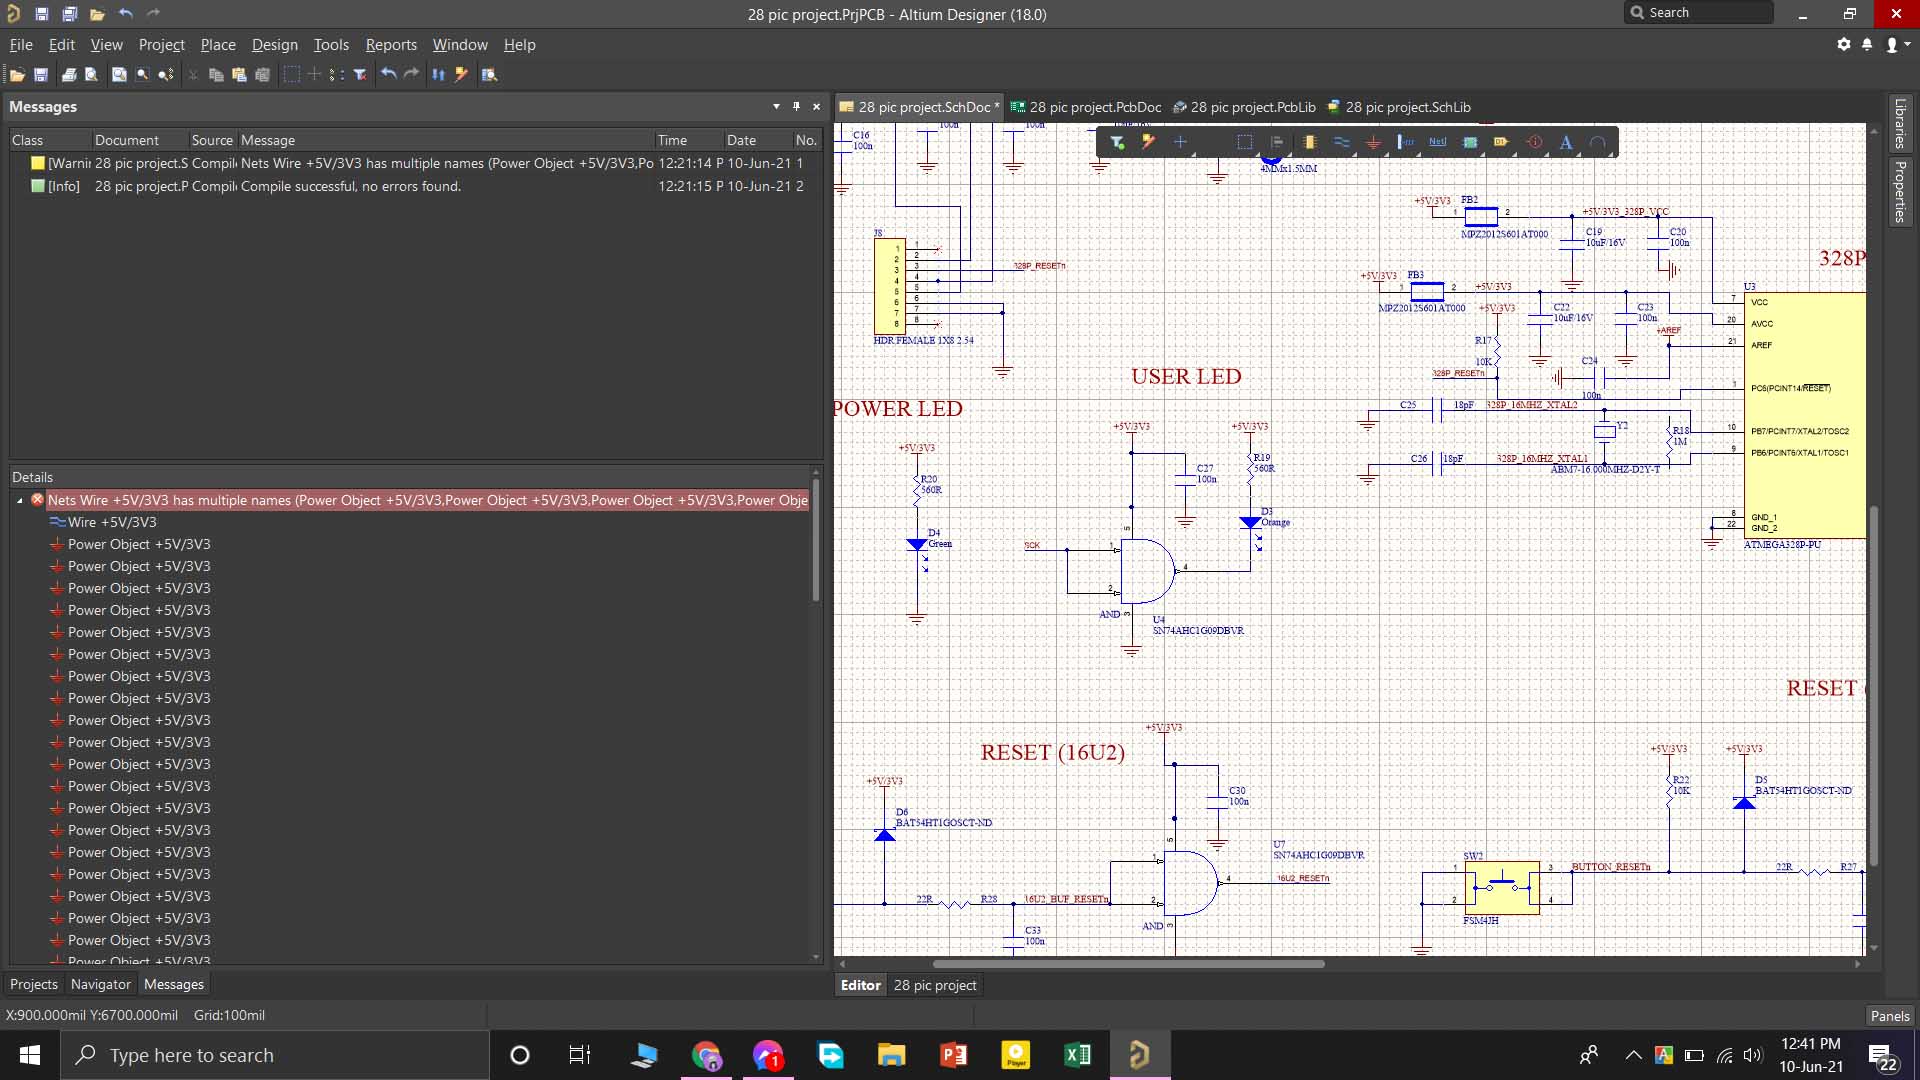Click the schematic horizontal scrollbar
This screenshot has width=1920, height=1080.
coord(1128,964)
